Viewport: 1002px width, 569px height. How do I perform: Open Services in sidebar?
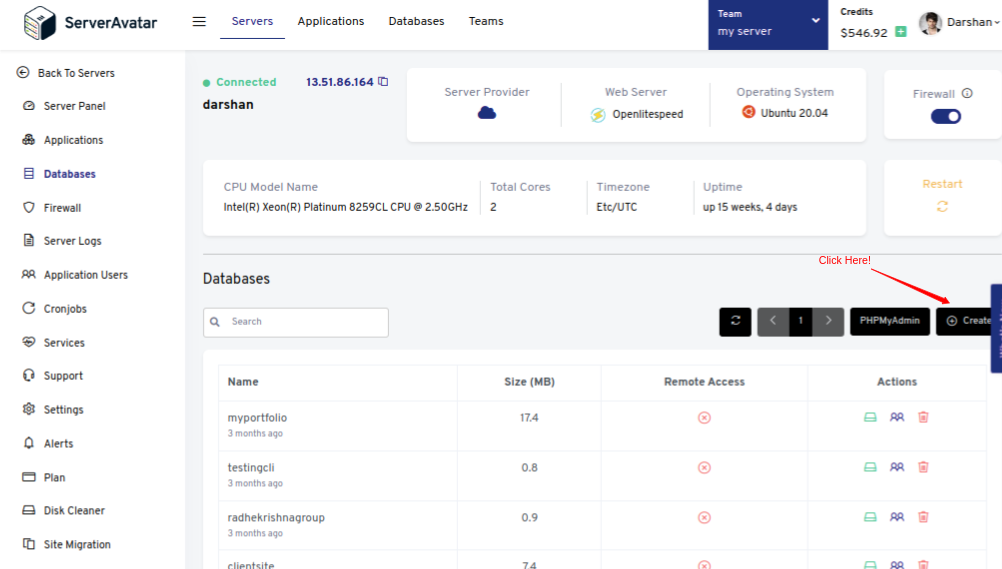pyautogui.click(x=53, y=343)
